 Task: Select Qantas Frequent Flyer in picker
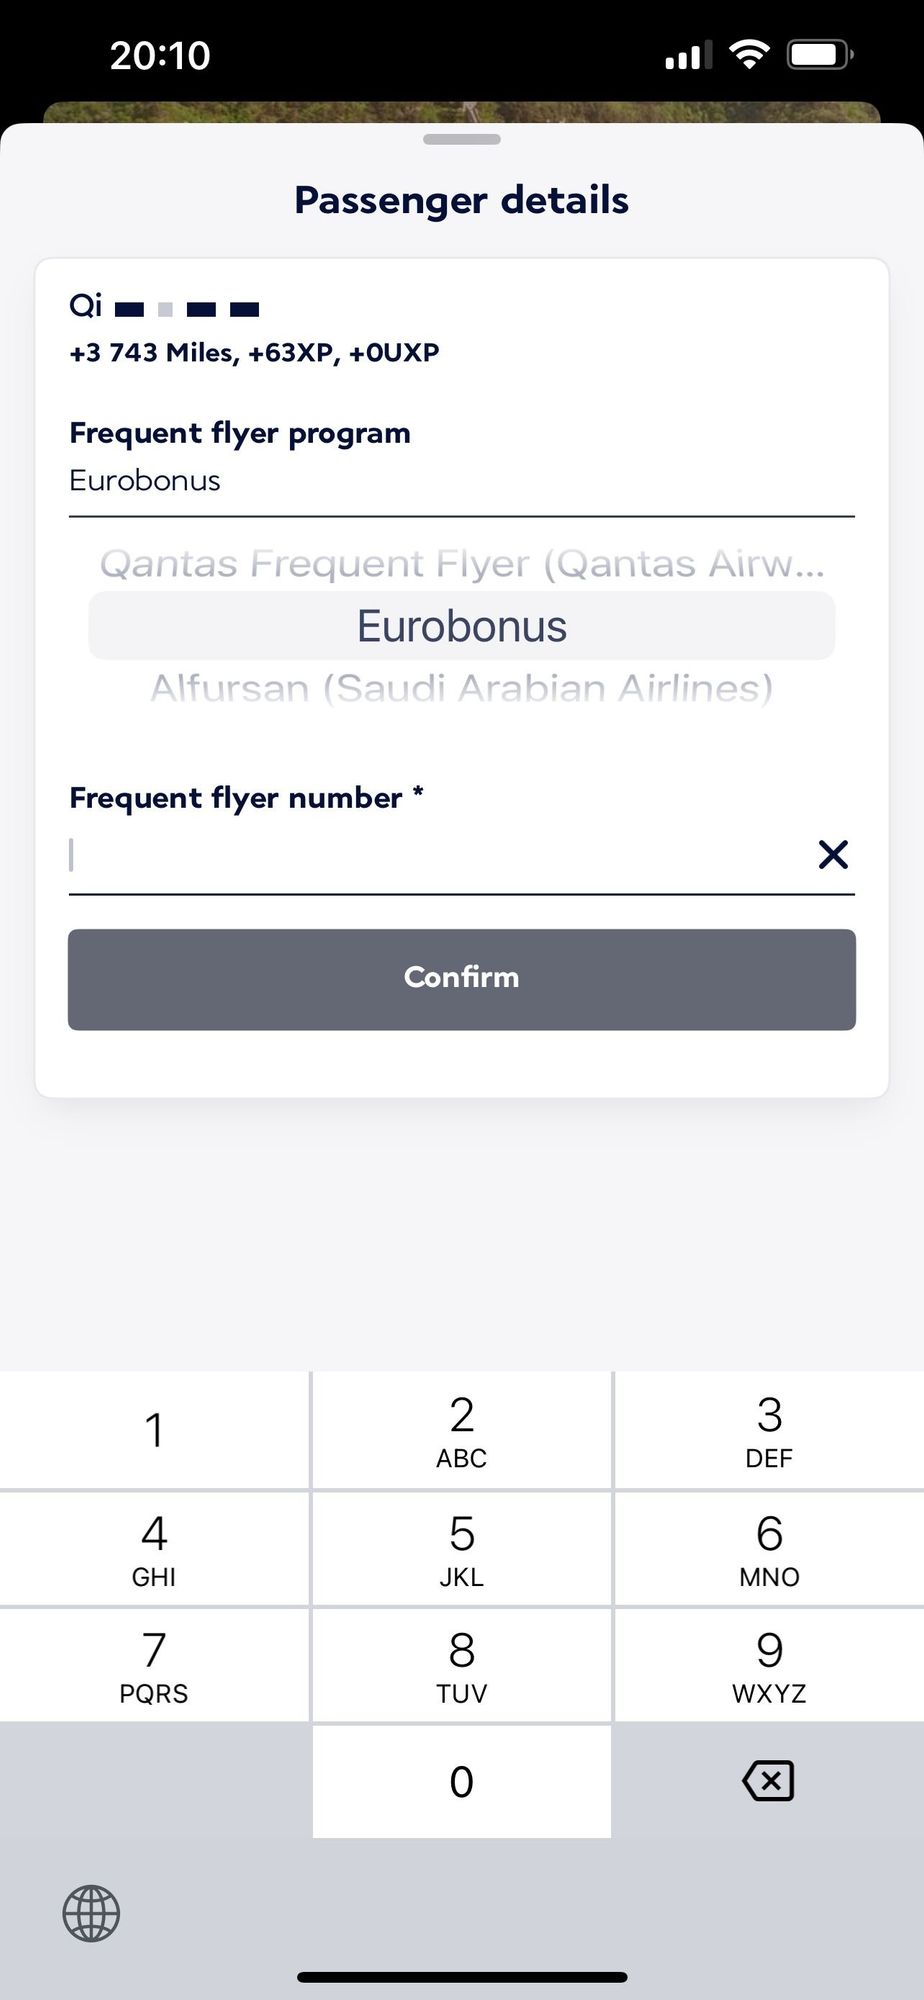pos(461,564)
